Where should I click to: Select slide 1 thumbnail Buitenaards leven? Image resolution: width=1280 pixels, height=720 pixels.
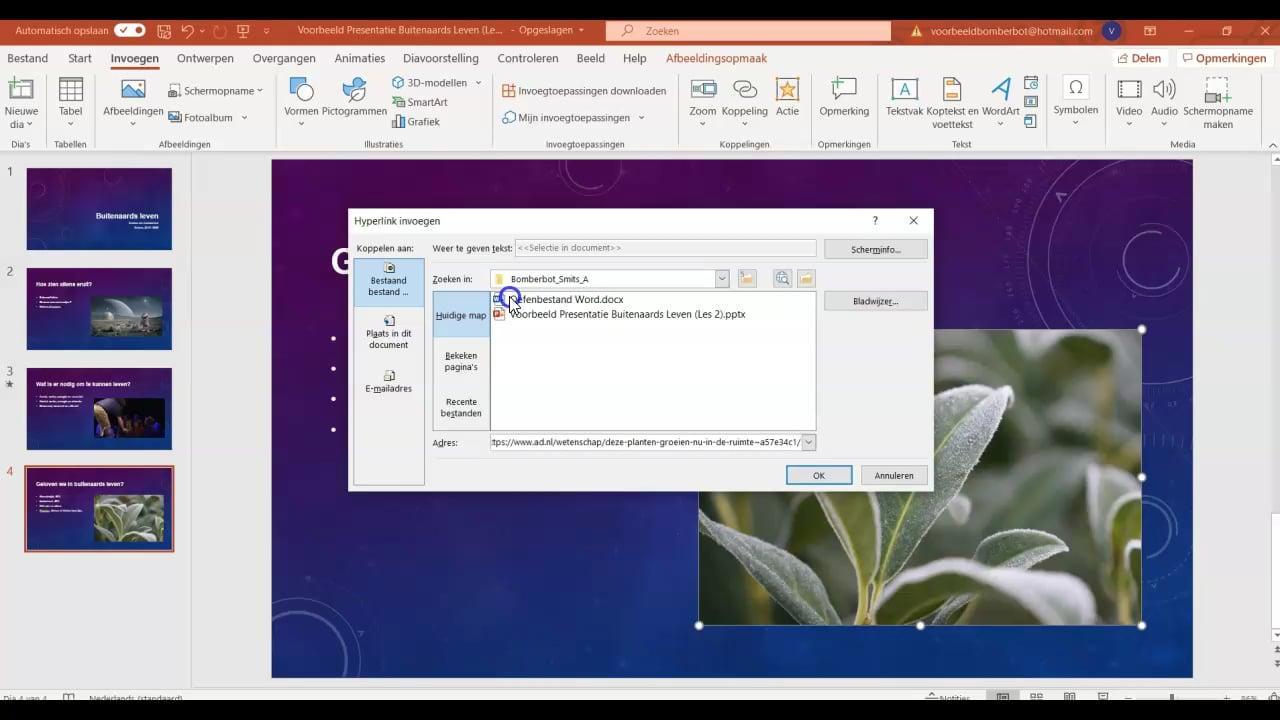tap(99, 209)
